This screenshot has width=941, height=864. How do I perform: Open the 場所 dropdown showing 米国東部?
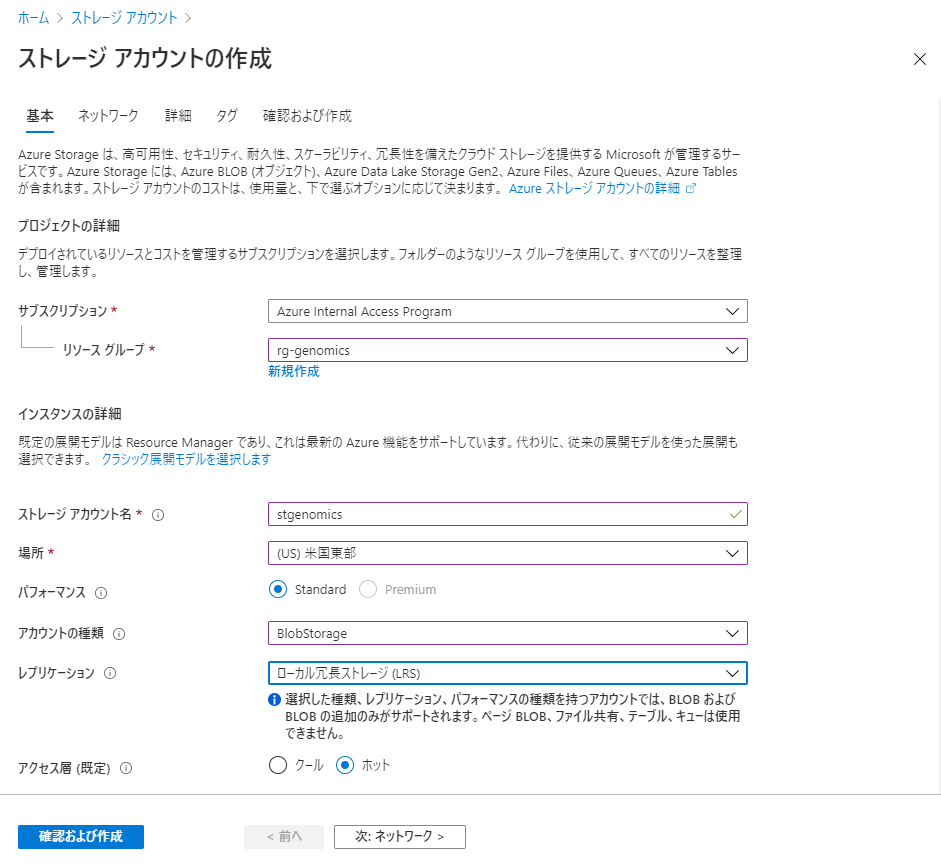[508, 553]
